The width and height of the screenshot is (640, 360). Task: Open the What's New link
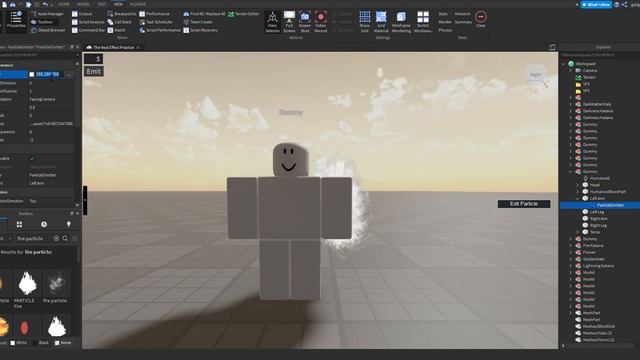(x=596, y=4)
